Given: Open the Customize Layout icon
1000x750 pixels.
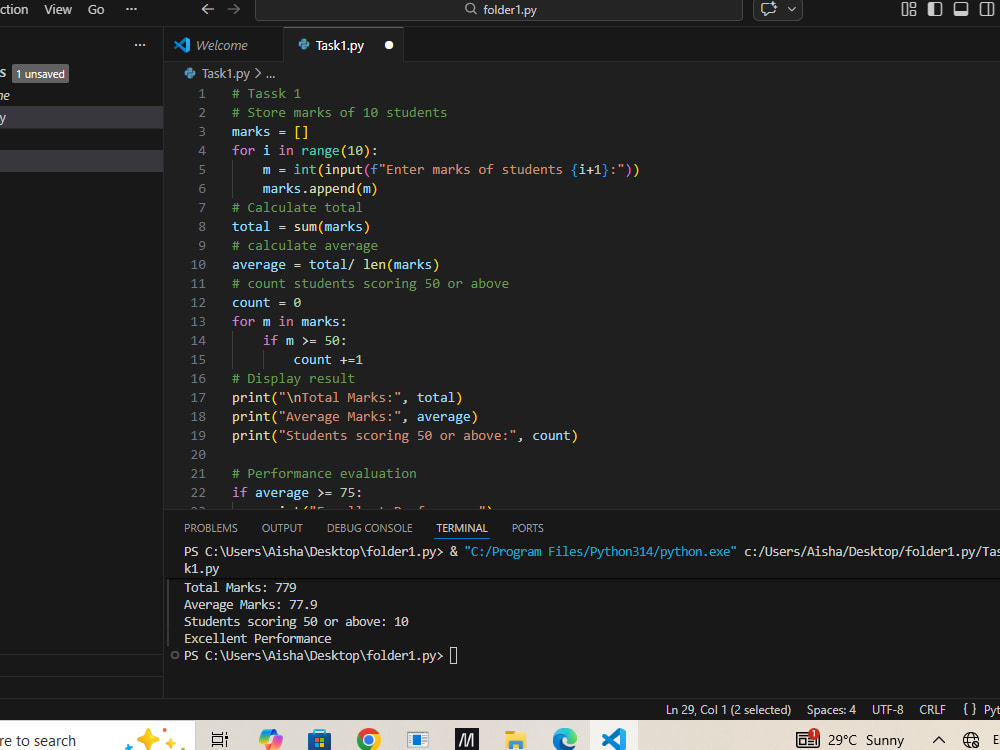Looking at the screenshot, I should [909, 9].
